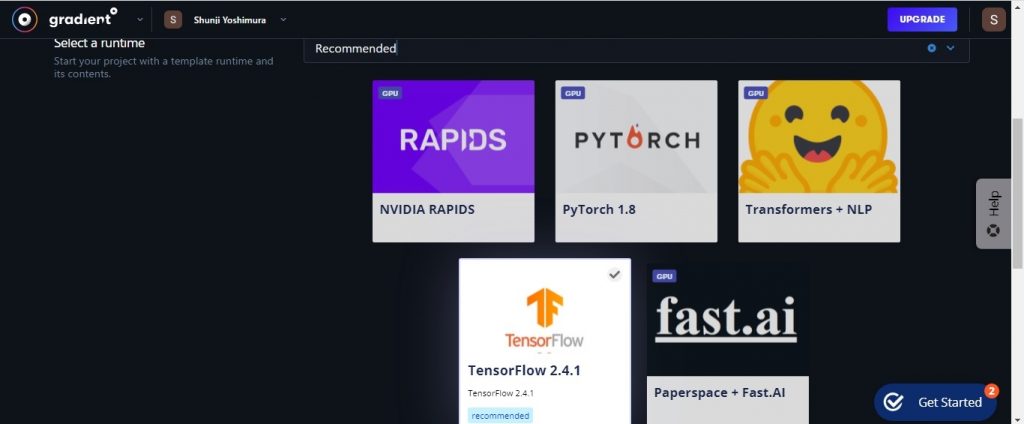The width and height of the screenshot is (1024, 424).
Task: Choose the Paperspace + Fast.AI runtime card
Action: pyautogui.click(x=728, y=343)
